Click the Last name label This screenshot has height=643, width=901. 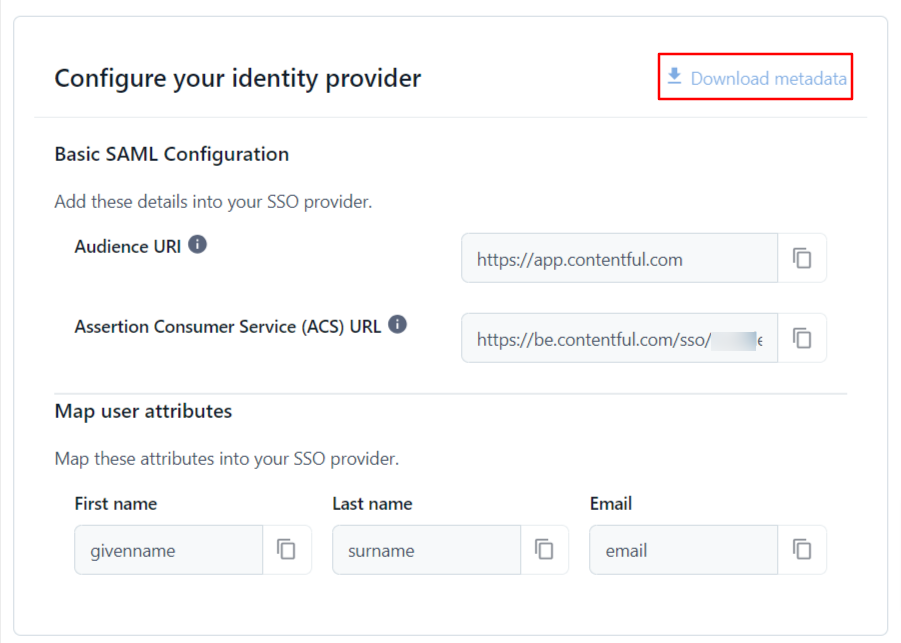point(372,503)
